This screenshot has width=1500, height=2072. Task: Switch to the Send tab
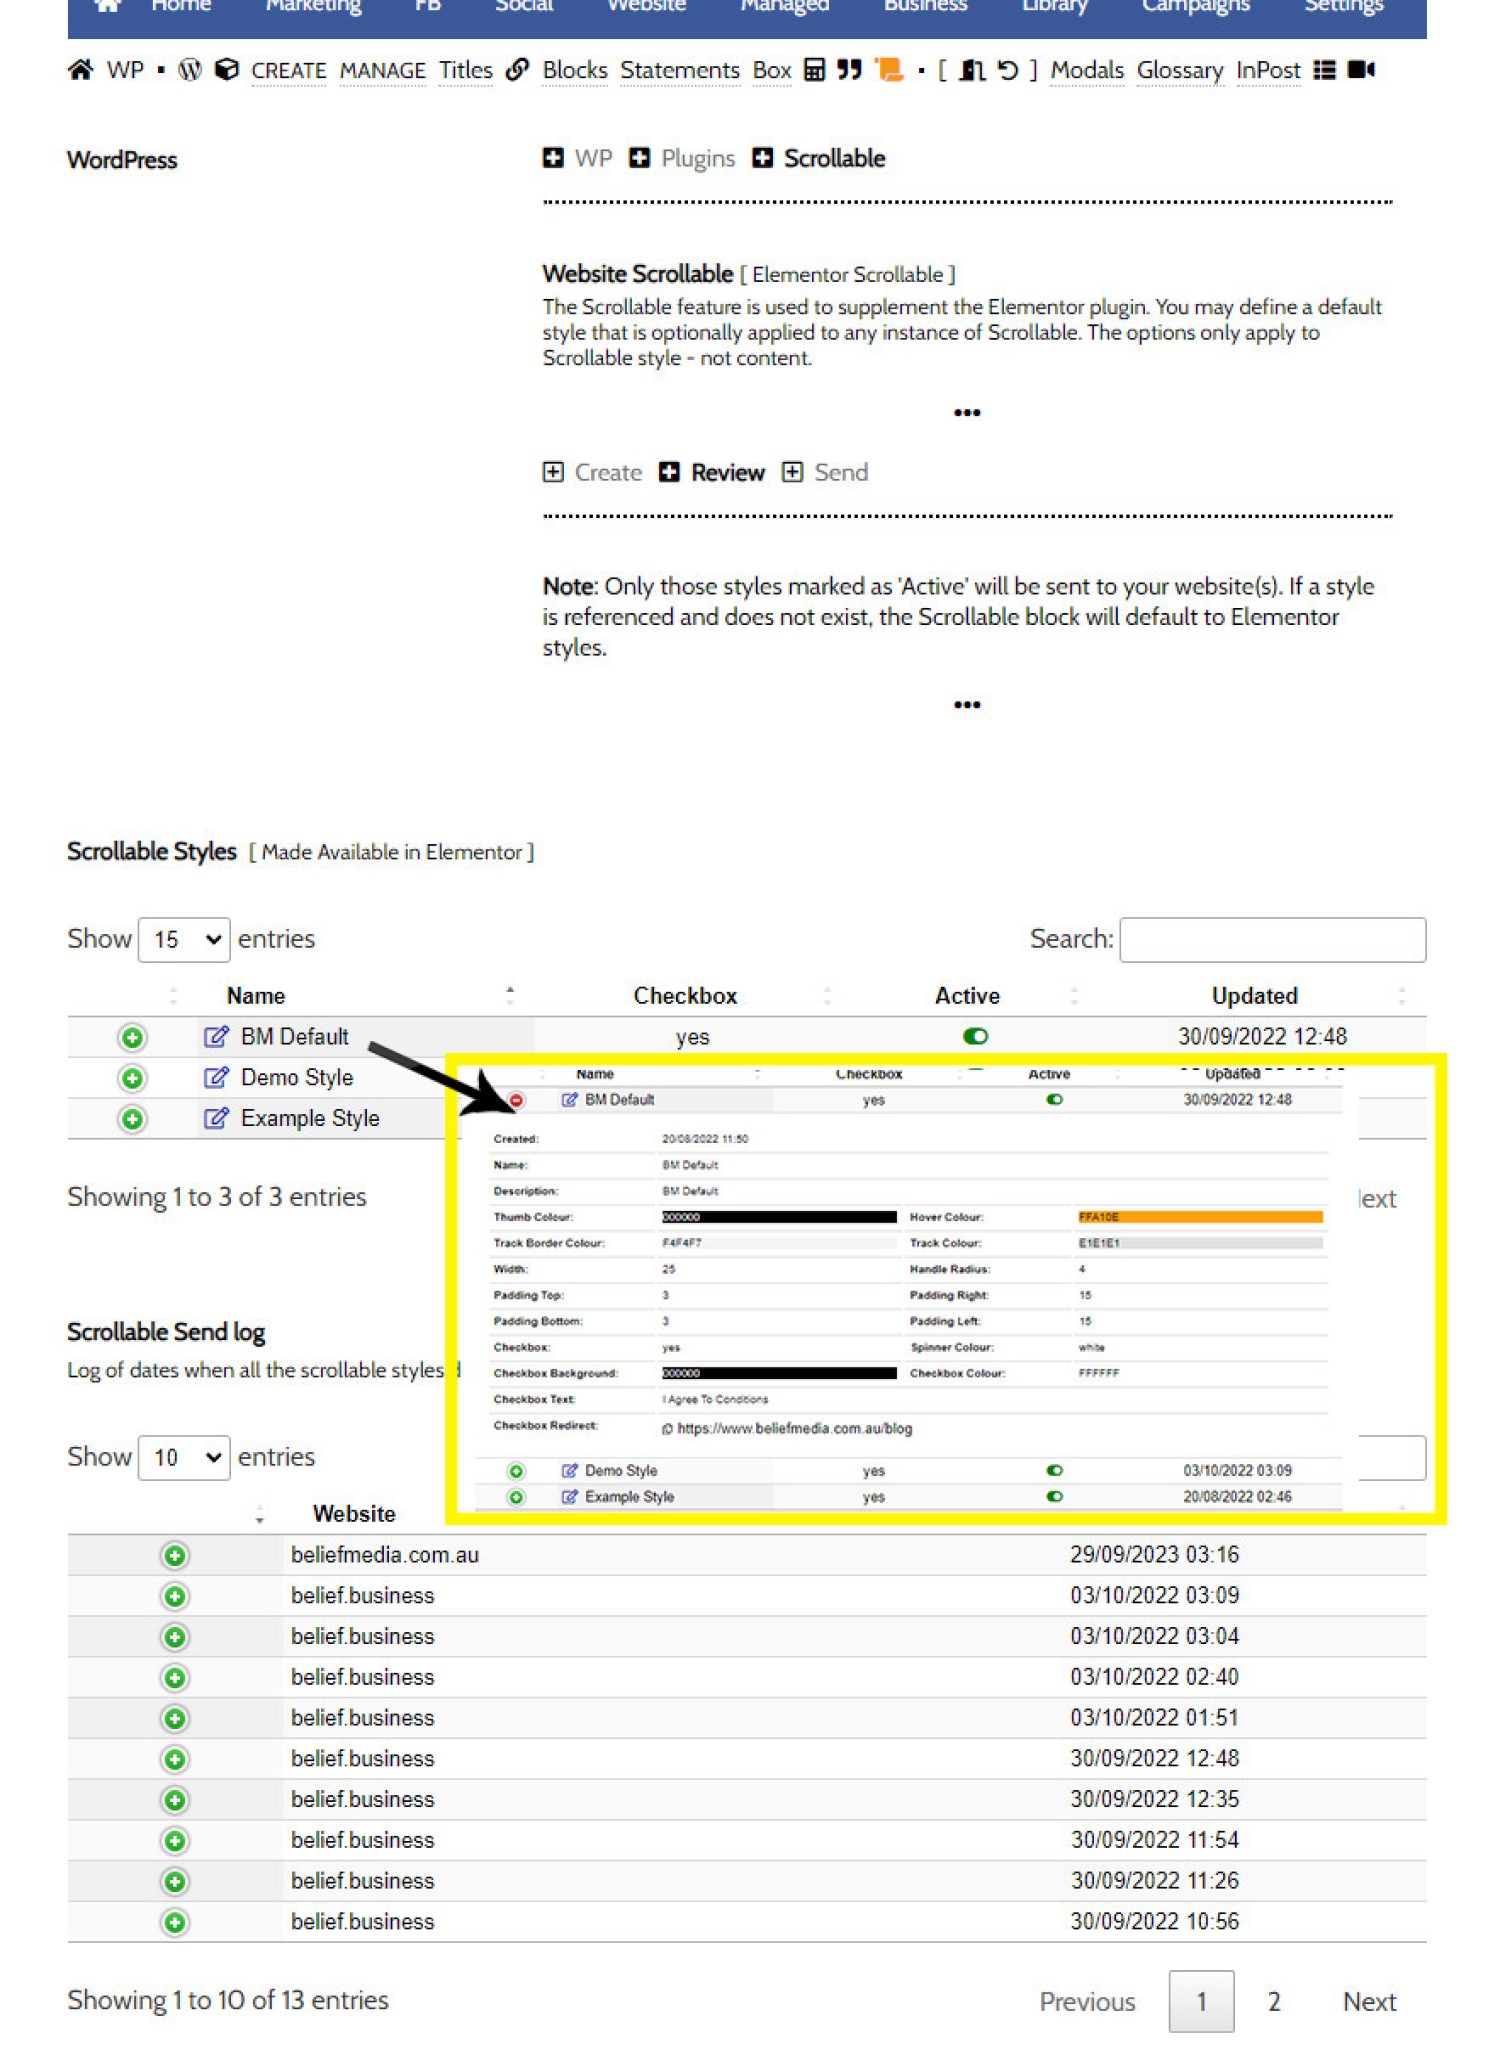(x=825, y=473)
